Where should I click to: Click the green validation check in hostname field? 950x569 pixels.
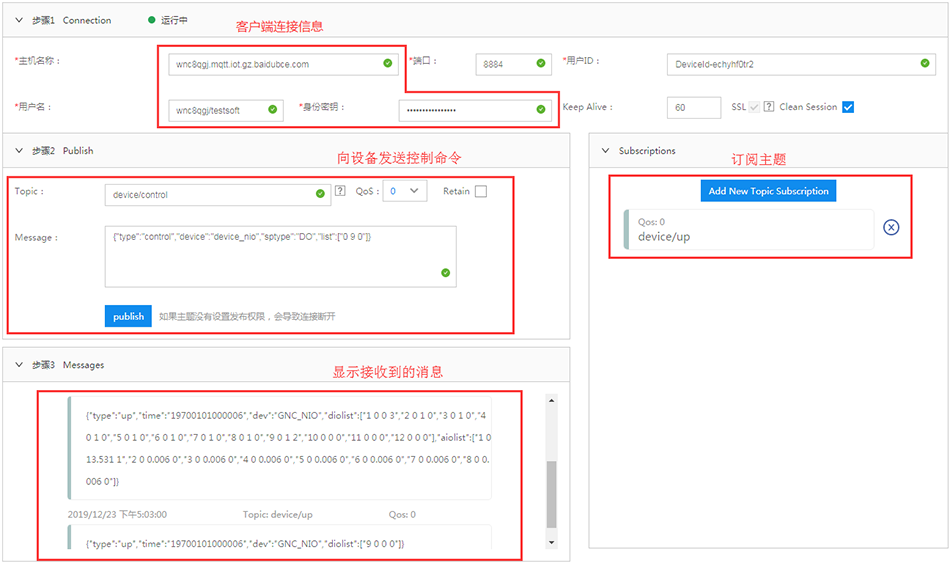388,63
